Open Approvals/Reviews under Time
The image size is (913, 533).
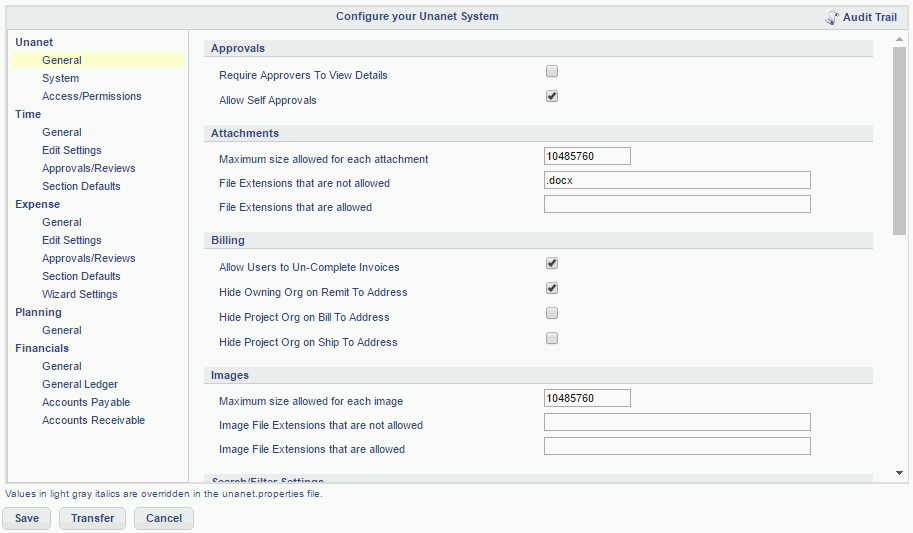(89, 168)
